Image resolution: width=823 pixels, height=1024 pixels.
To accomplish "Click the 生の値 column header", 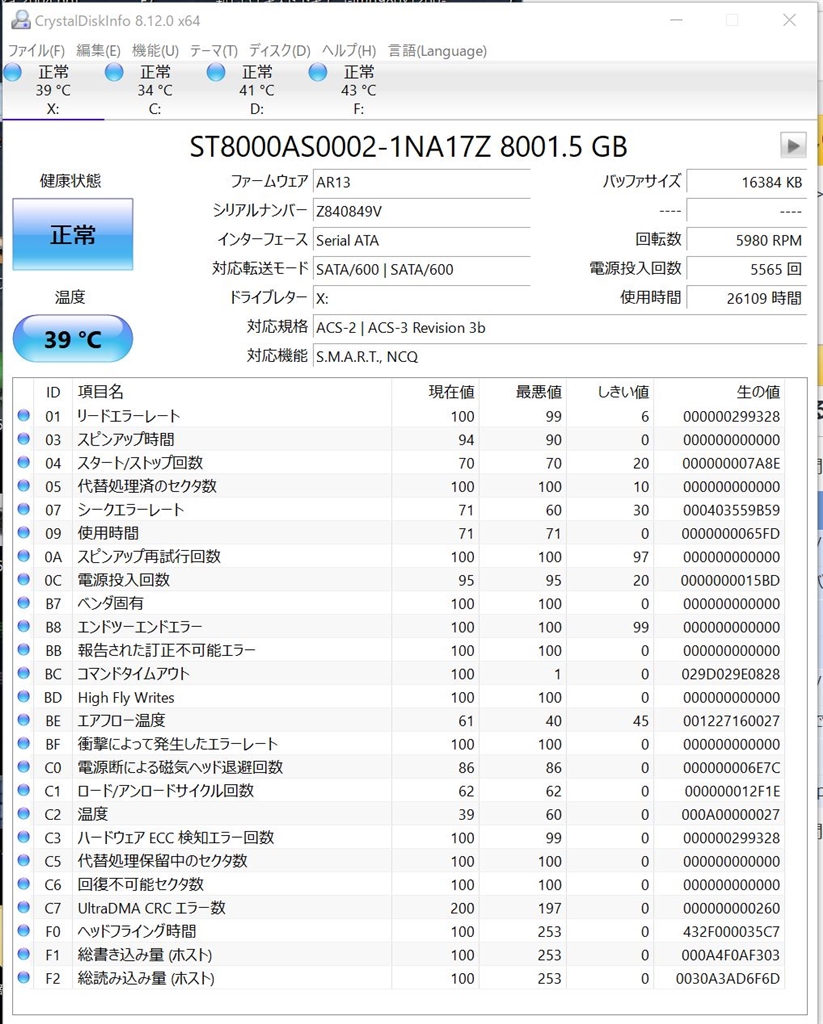I will coord(719,392).
